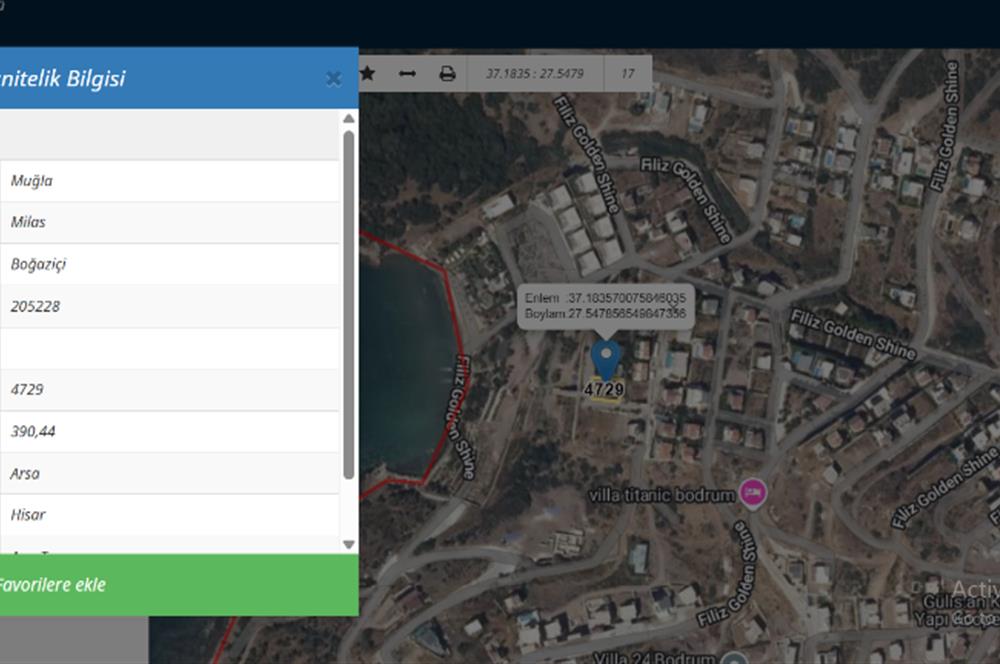This screenshot has width=1000, height=664.
Task: Click the Enlem/Boylam coordinate popup
Action: [x=605, y=306]
